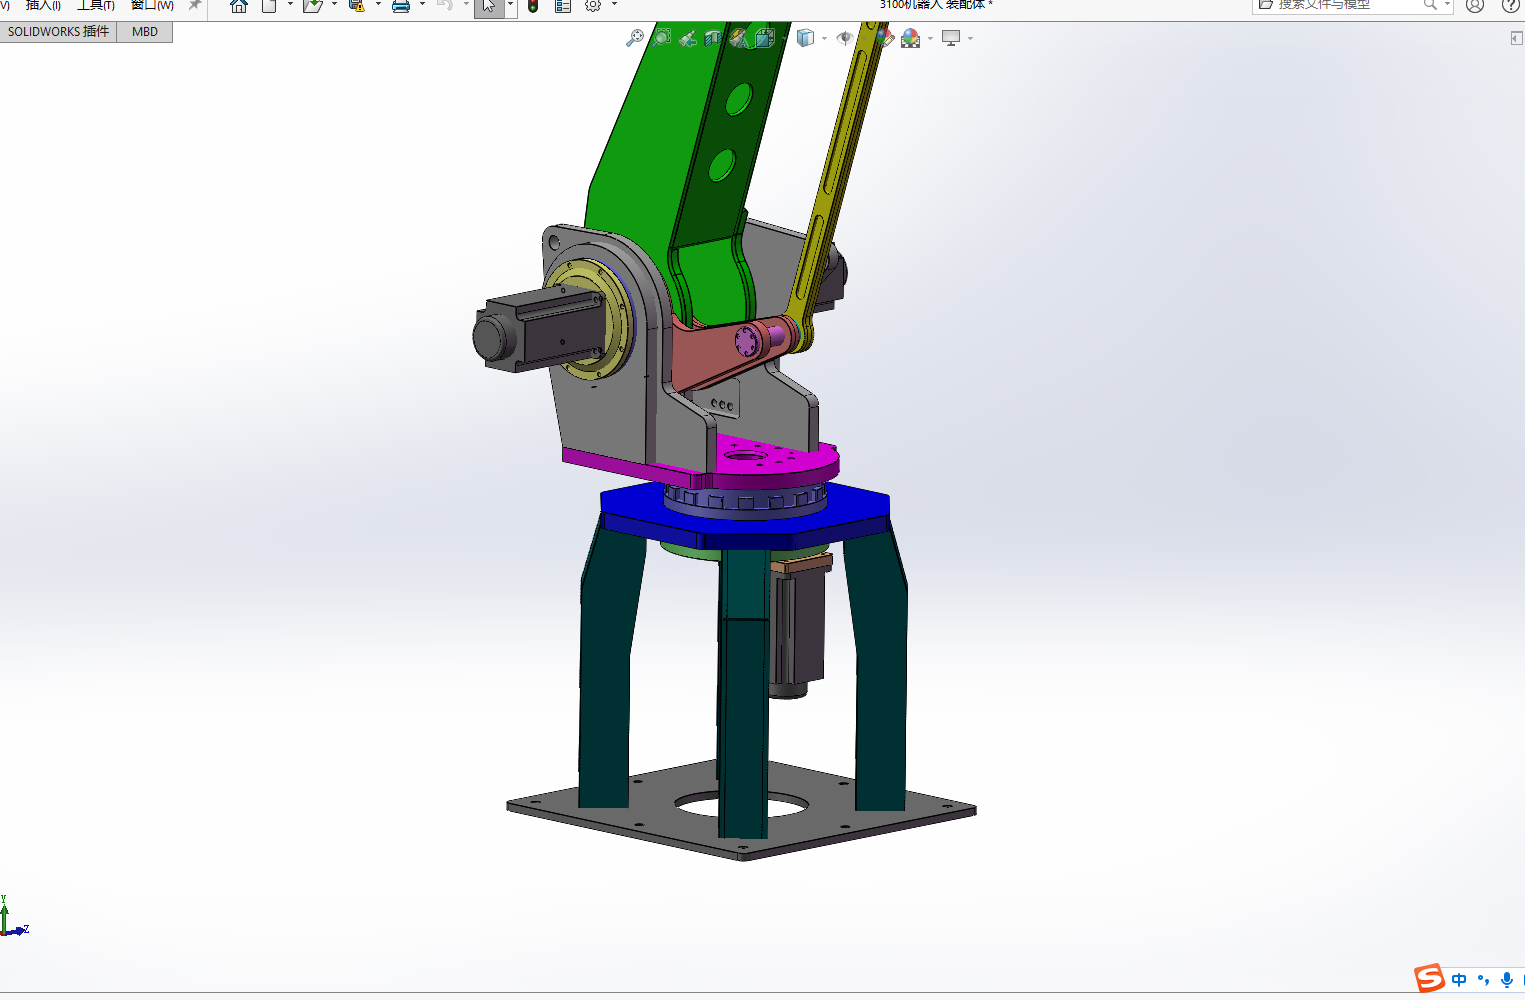Switch to the MBD tab
Viewport: 1525px width, 1000px height.
[x=145, y=32]
